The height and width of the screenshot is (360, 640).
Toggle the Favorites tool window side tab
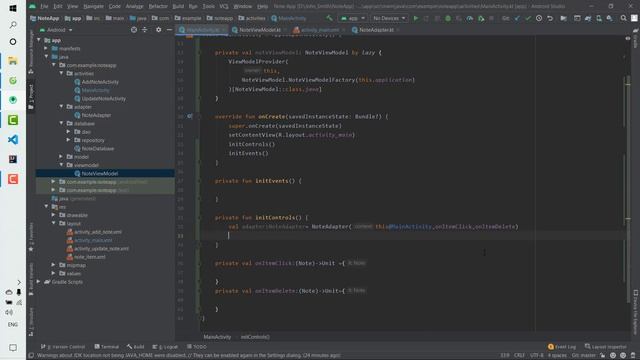pos(31,238)
